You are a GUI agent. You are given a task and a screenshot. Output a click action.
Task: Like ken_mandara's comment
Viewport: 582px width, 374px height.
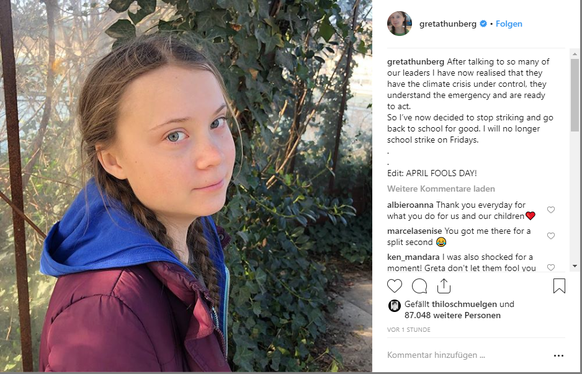pyautogui.click(x=551, y=267)
